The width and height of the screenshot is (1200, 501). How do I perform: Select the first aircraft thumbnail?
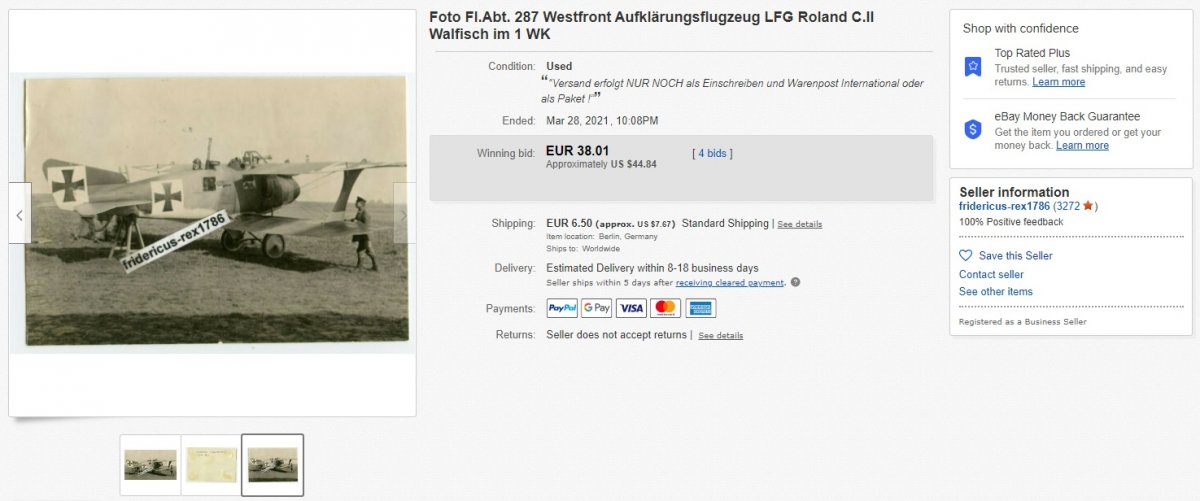tap(150, 464)
